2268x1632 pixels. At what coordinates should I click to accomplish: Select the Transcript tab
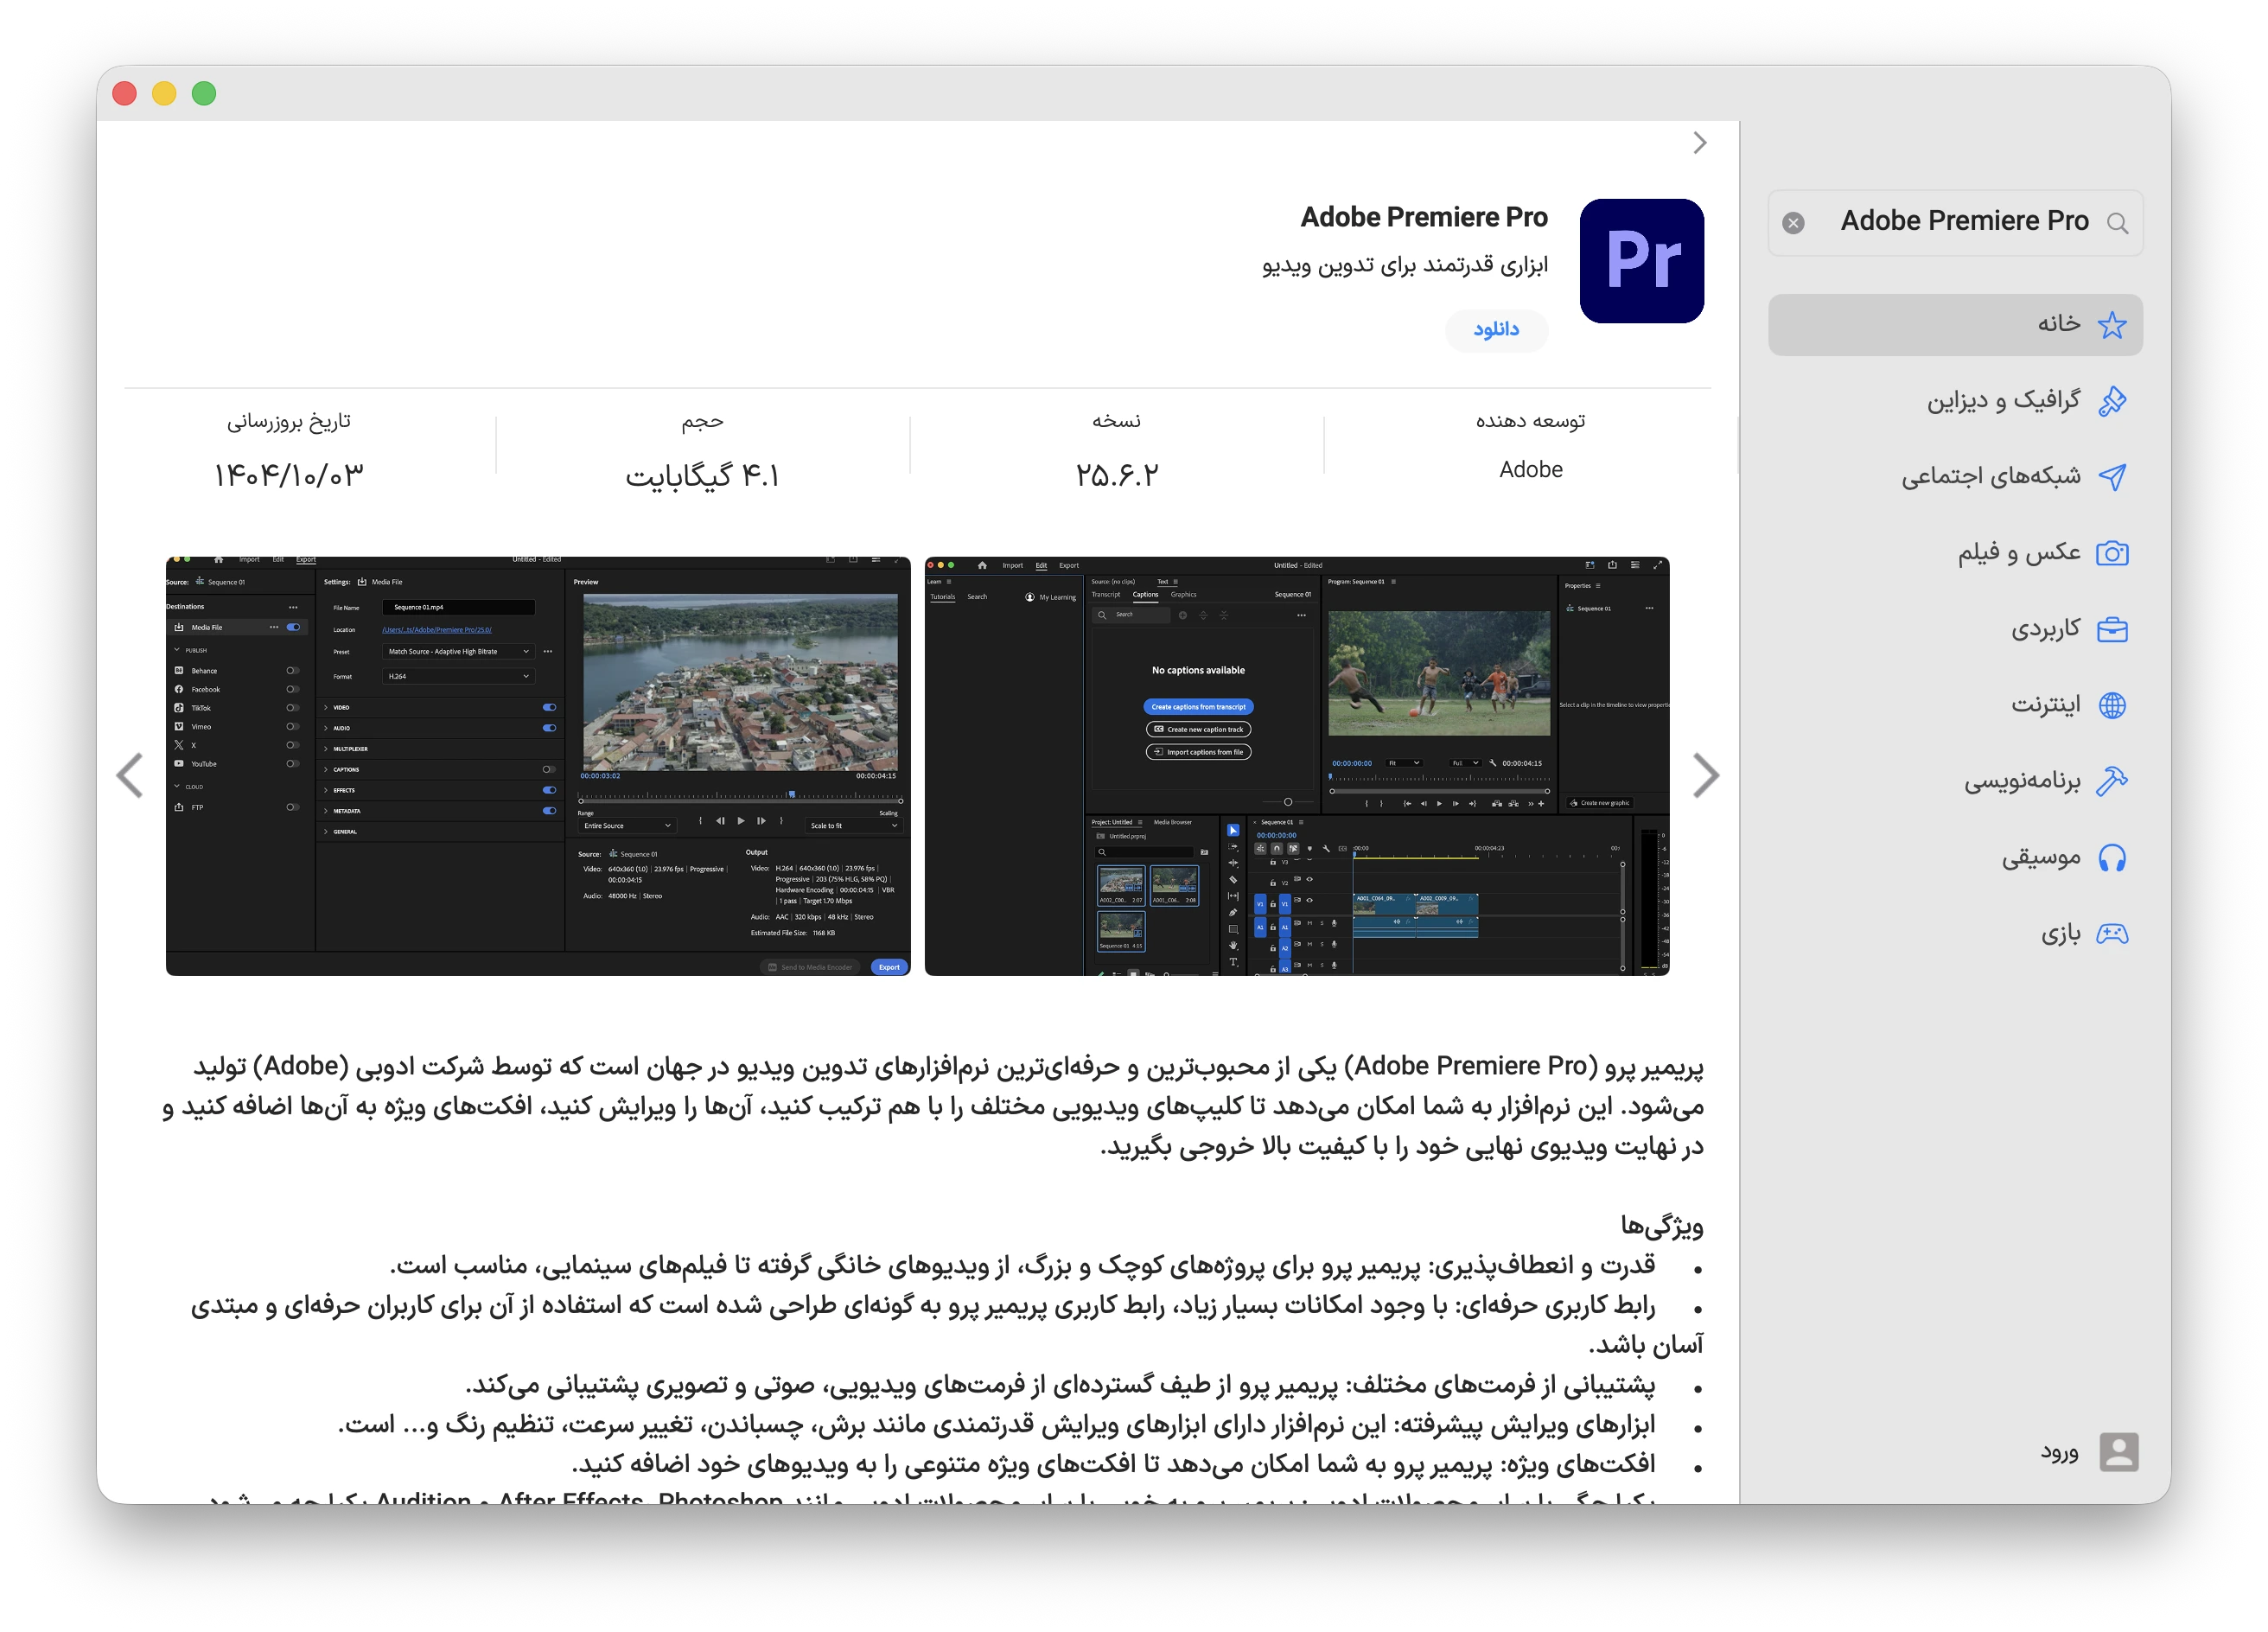[x=1107, y=595]
